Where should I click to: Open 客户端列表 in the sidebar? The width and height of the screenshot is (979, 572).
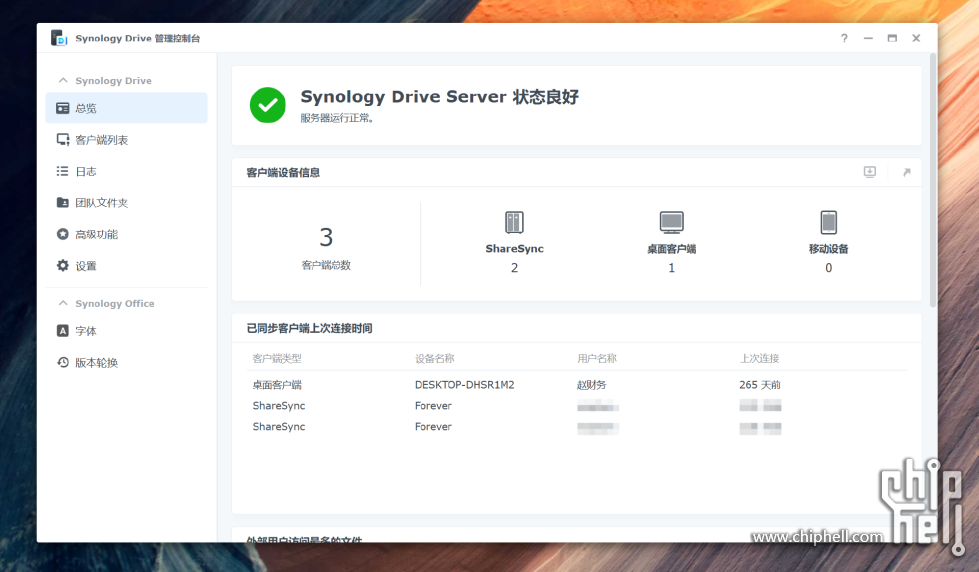click(126, 140)
